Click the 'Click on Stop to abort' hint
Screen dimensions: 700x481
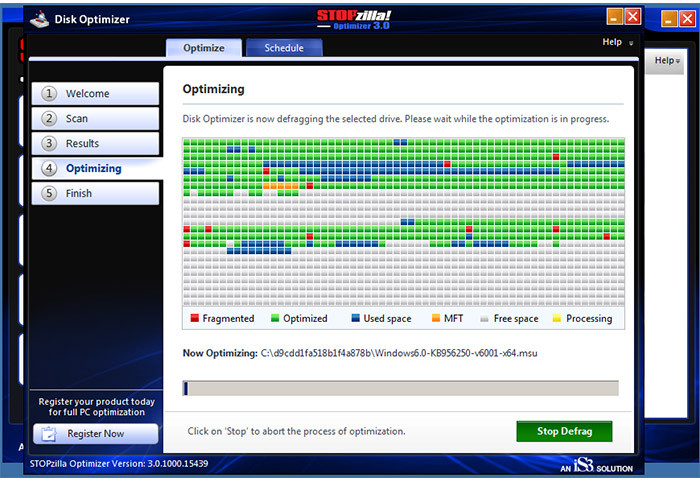296,431
